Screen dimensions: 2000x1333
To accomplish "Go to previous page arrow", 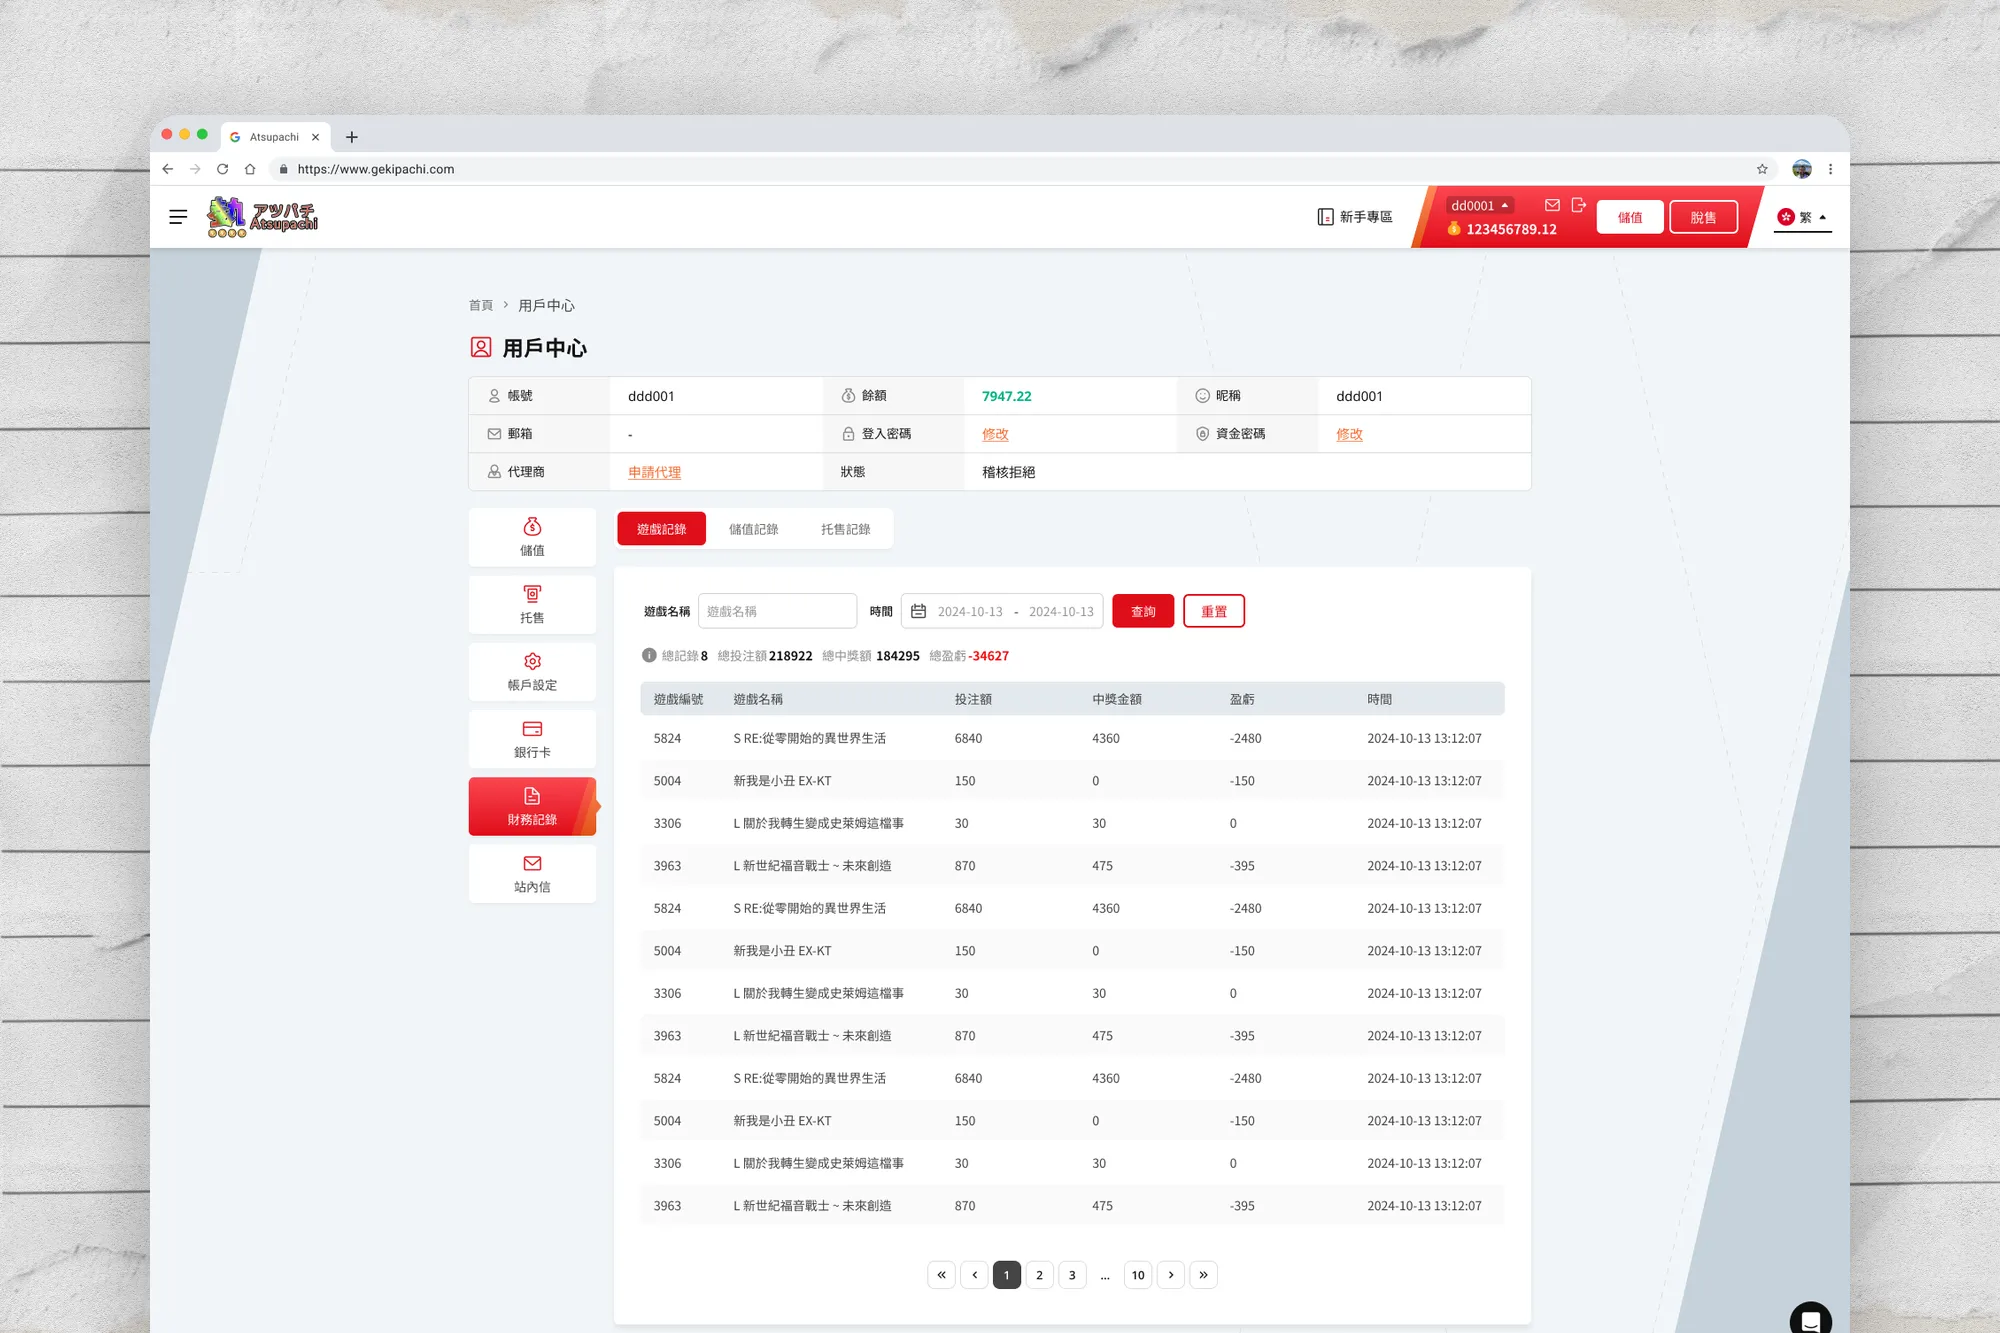I will pyautogui.click(x=974, y=1275).
